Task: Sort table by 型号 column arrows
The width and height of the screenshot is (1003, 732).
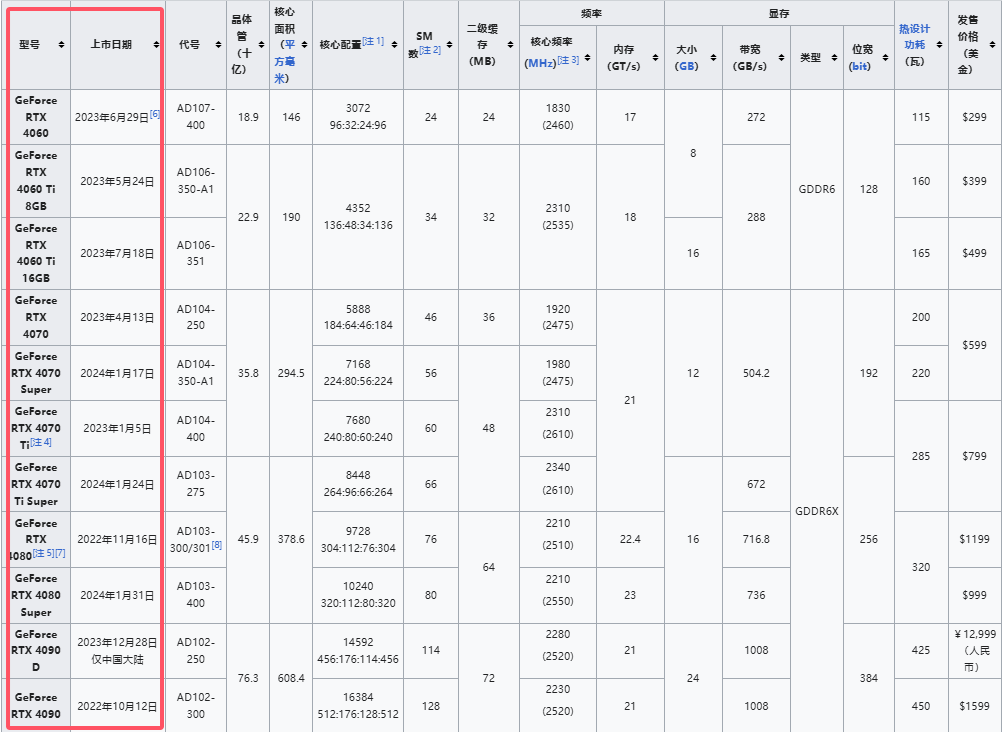Action: tap(62, 45)
